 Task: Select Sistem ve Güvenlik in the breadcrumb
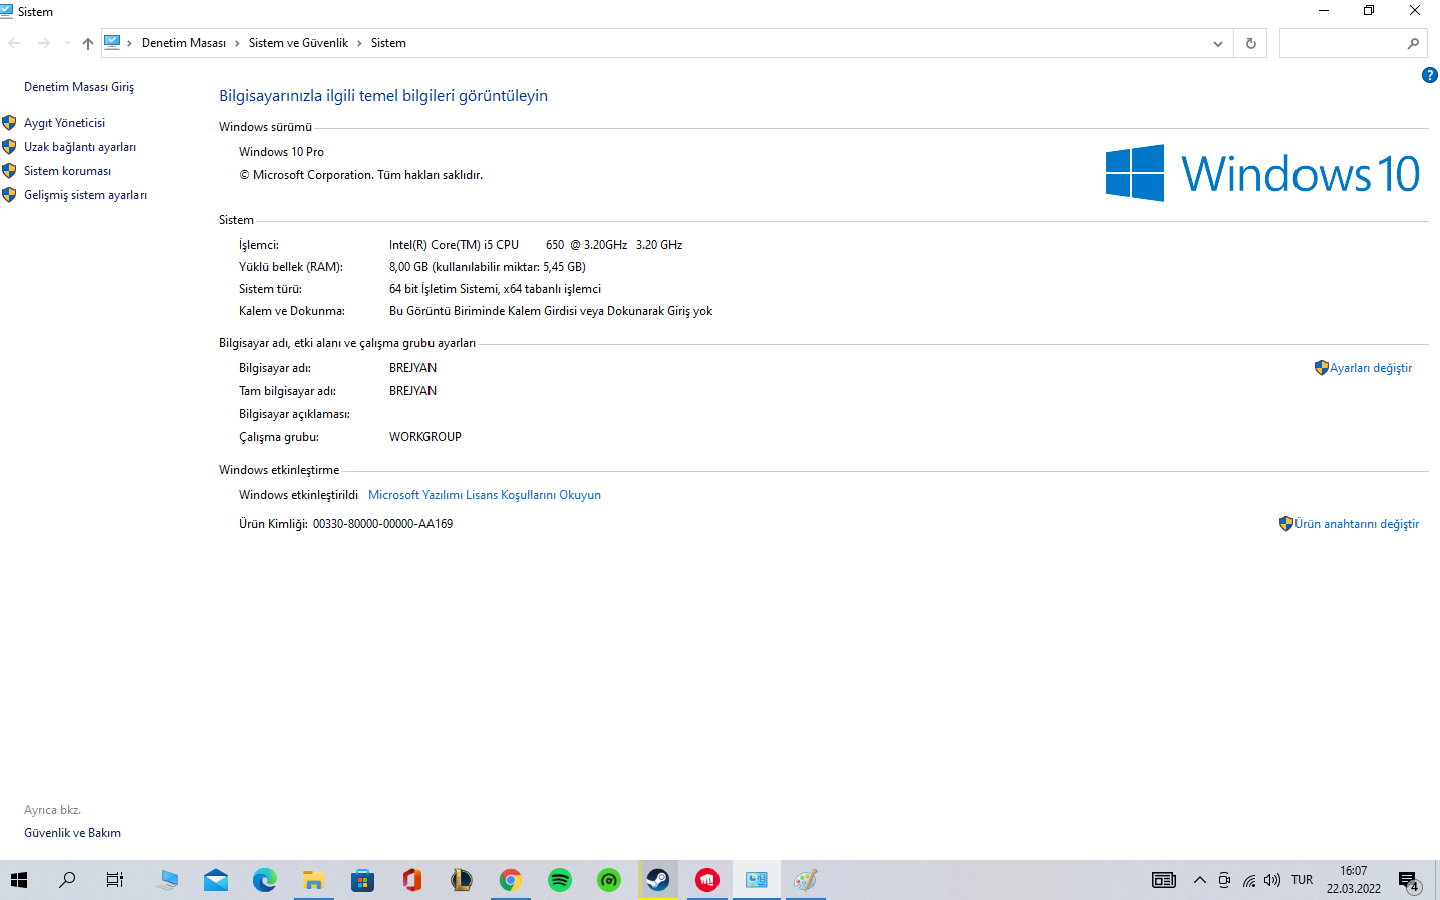(298, 43)
